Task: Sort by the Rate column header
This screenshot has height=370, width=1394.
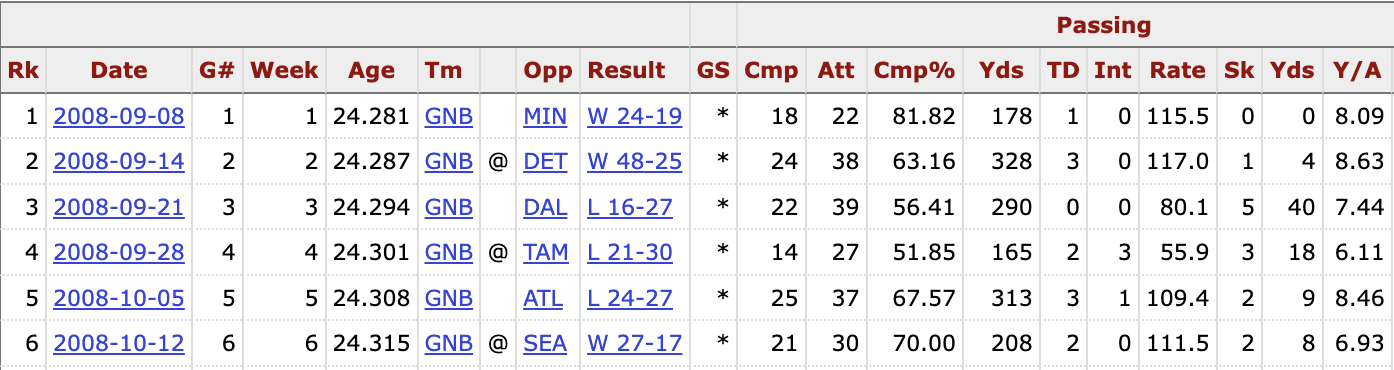Action: pos(1178,70)
